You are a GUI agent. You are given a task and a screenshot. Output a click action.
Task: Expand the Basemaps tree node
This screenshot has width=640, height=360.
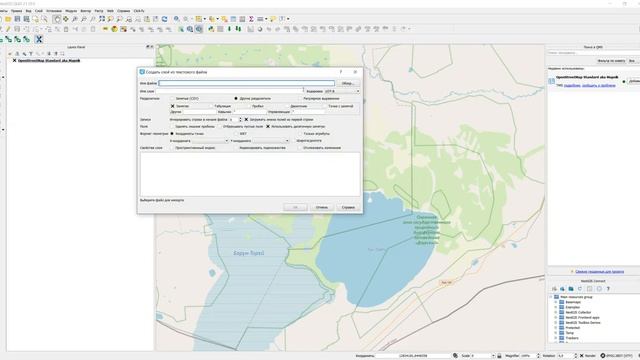556,302
